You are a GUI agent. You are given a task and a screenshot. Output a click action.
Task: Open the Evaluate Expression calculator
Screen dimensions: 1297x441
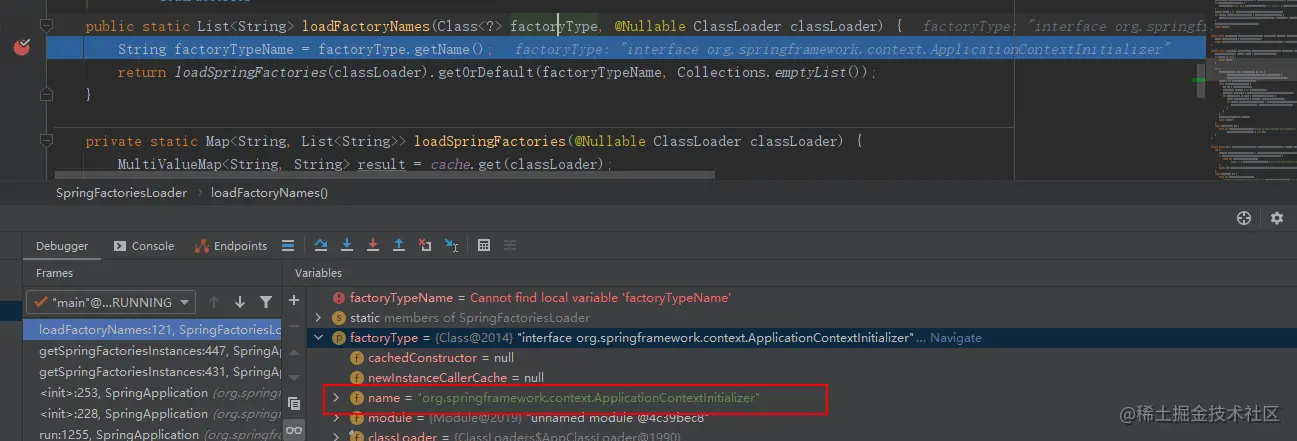point(484,245)
